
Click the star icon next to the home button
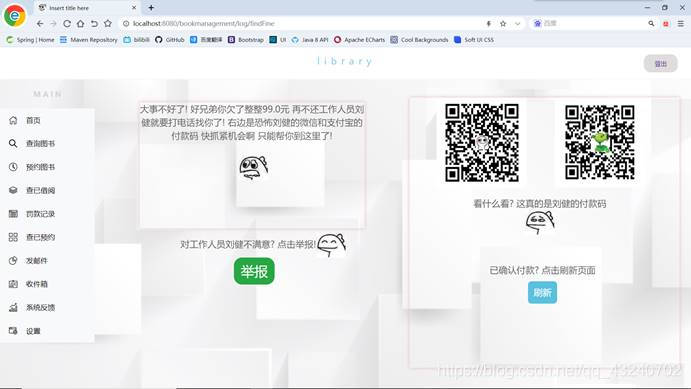click(108, 23)
